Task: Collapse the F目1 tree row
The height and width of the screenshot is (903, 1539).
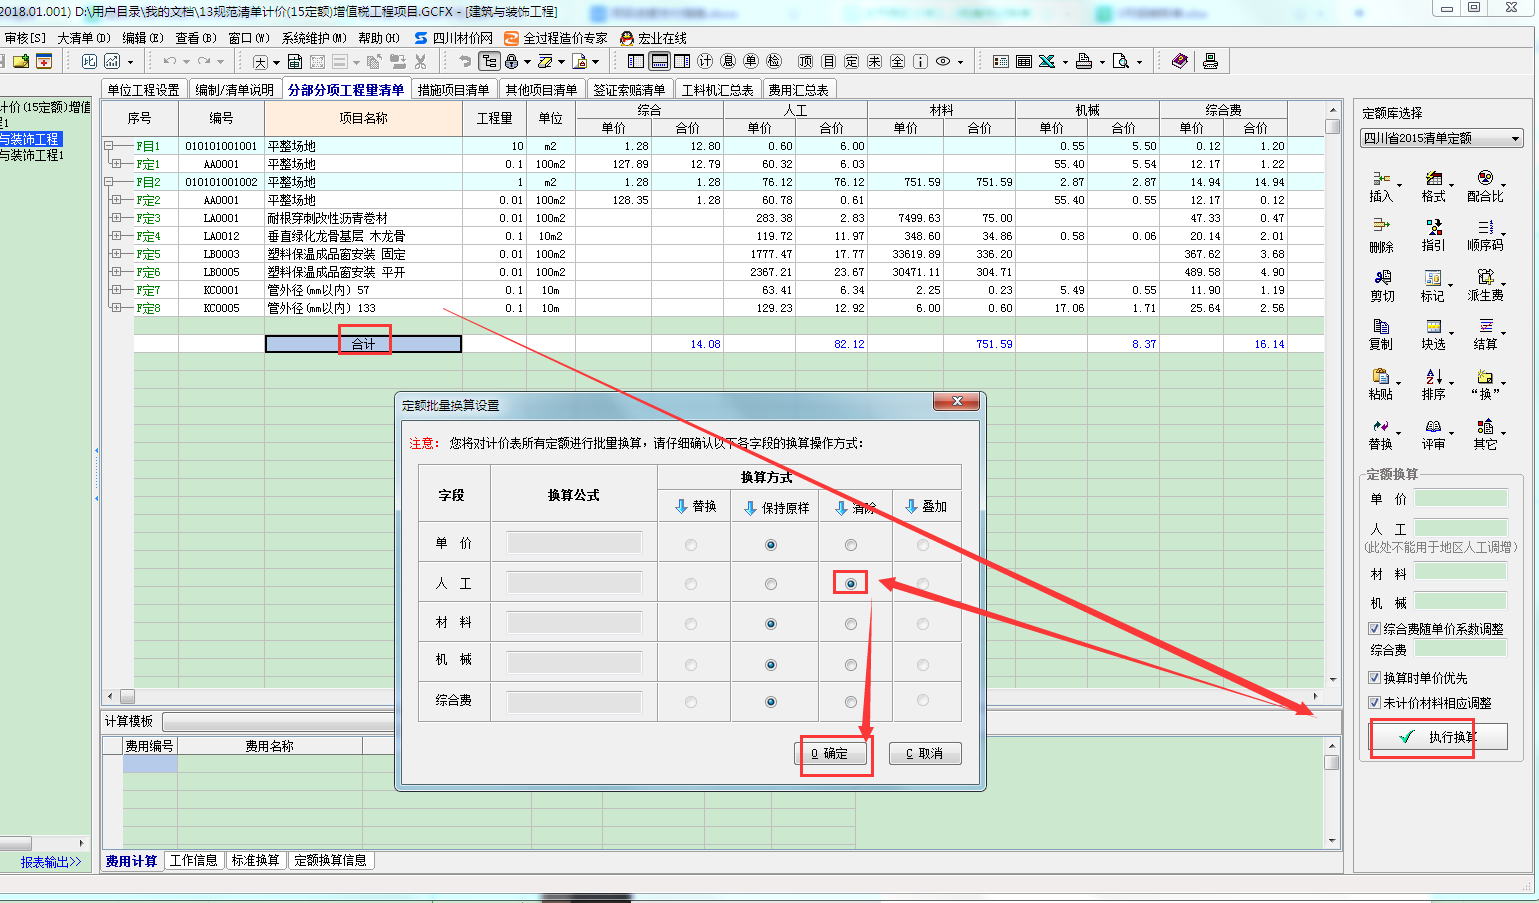Action: click(x=108, y=146)
